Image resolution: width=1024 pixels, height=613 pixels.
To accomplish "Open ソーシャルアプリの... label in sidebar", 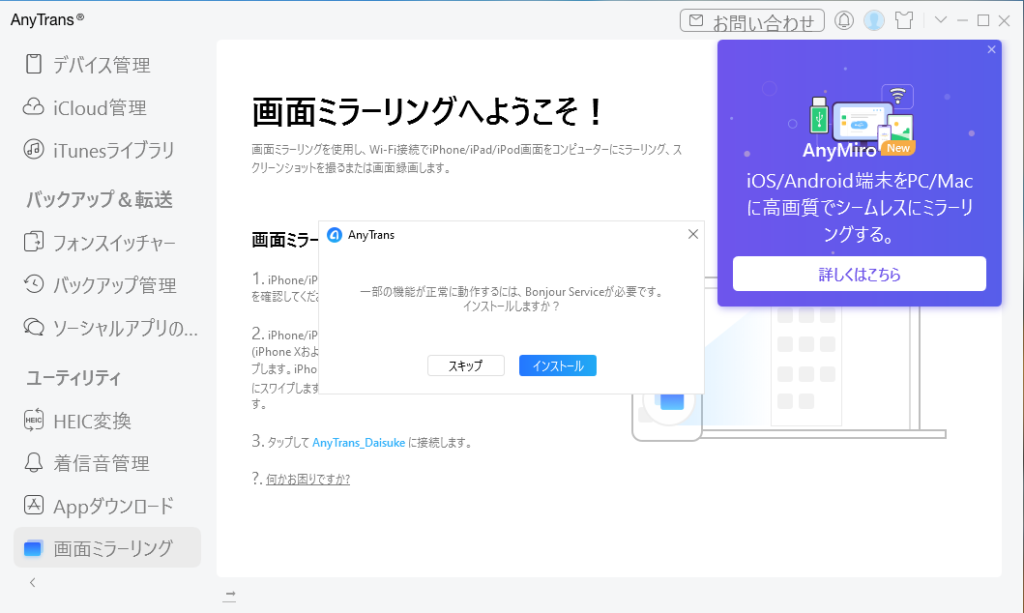I will pos(125,328).
